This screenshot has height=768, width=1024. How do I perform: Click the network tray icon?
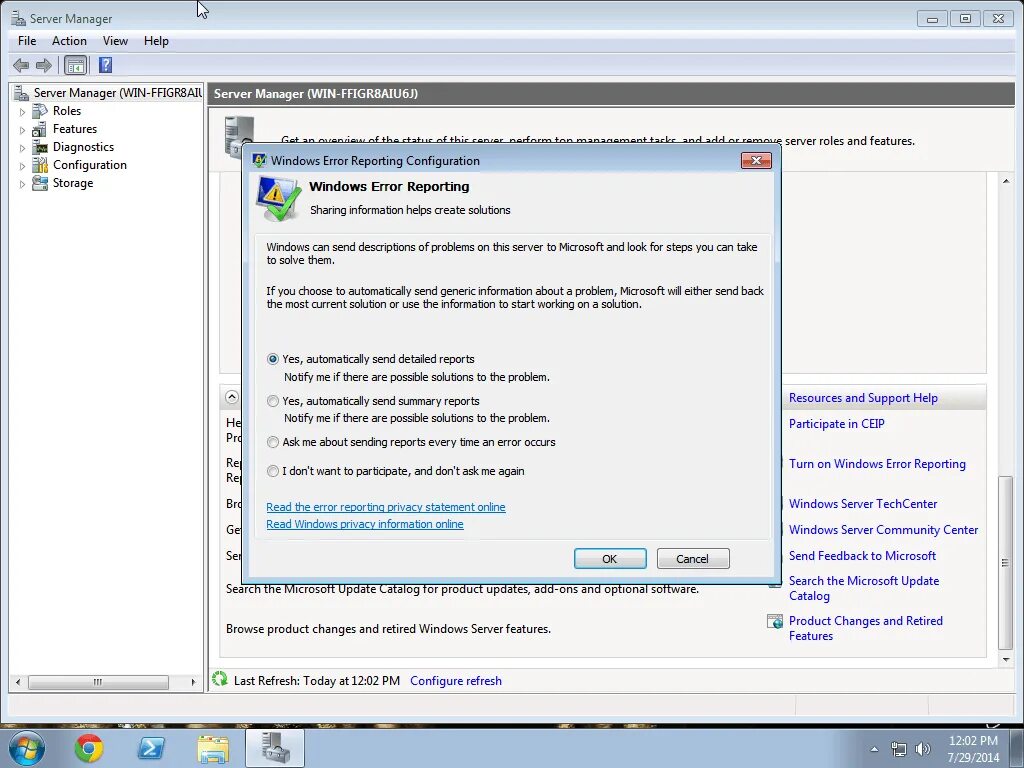[x=899, y=749]
